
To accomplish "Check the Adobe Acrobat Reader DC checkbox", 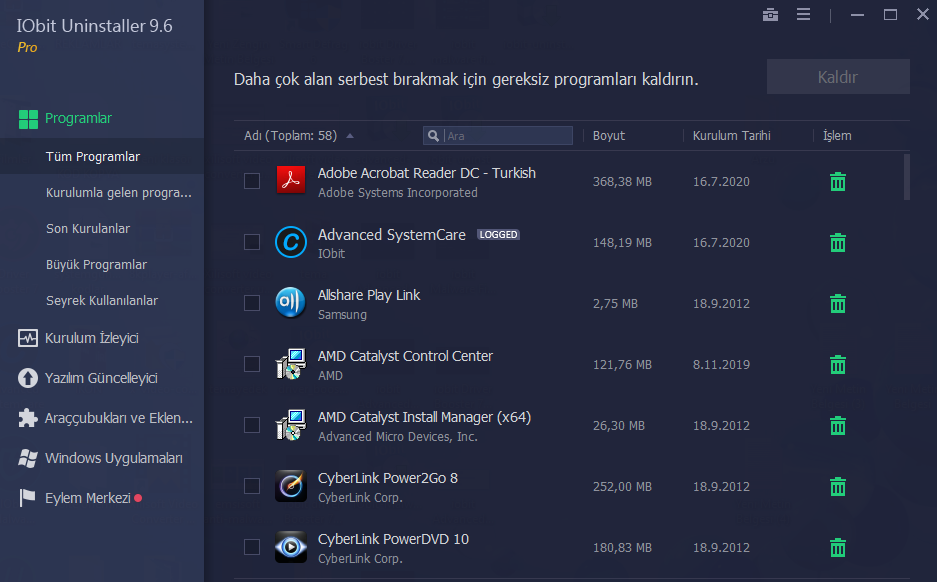I will point(252,180).
